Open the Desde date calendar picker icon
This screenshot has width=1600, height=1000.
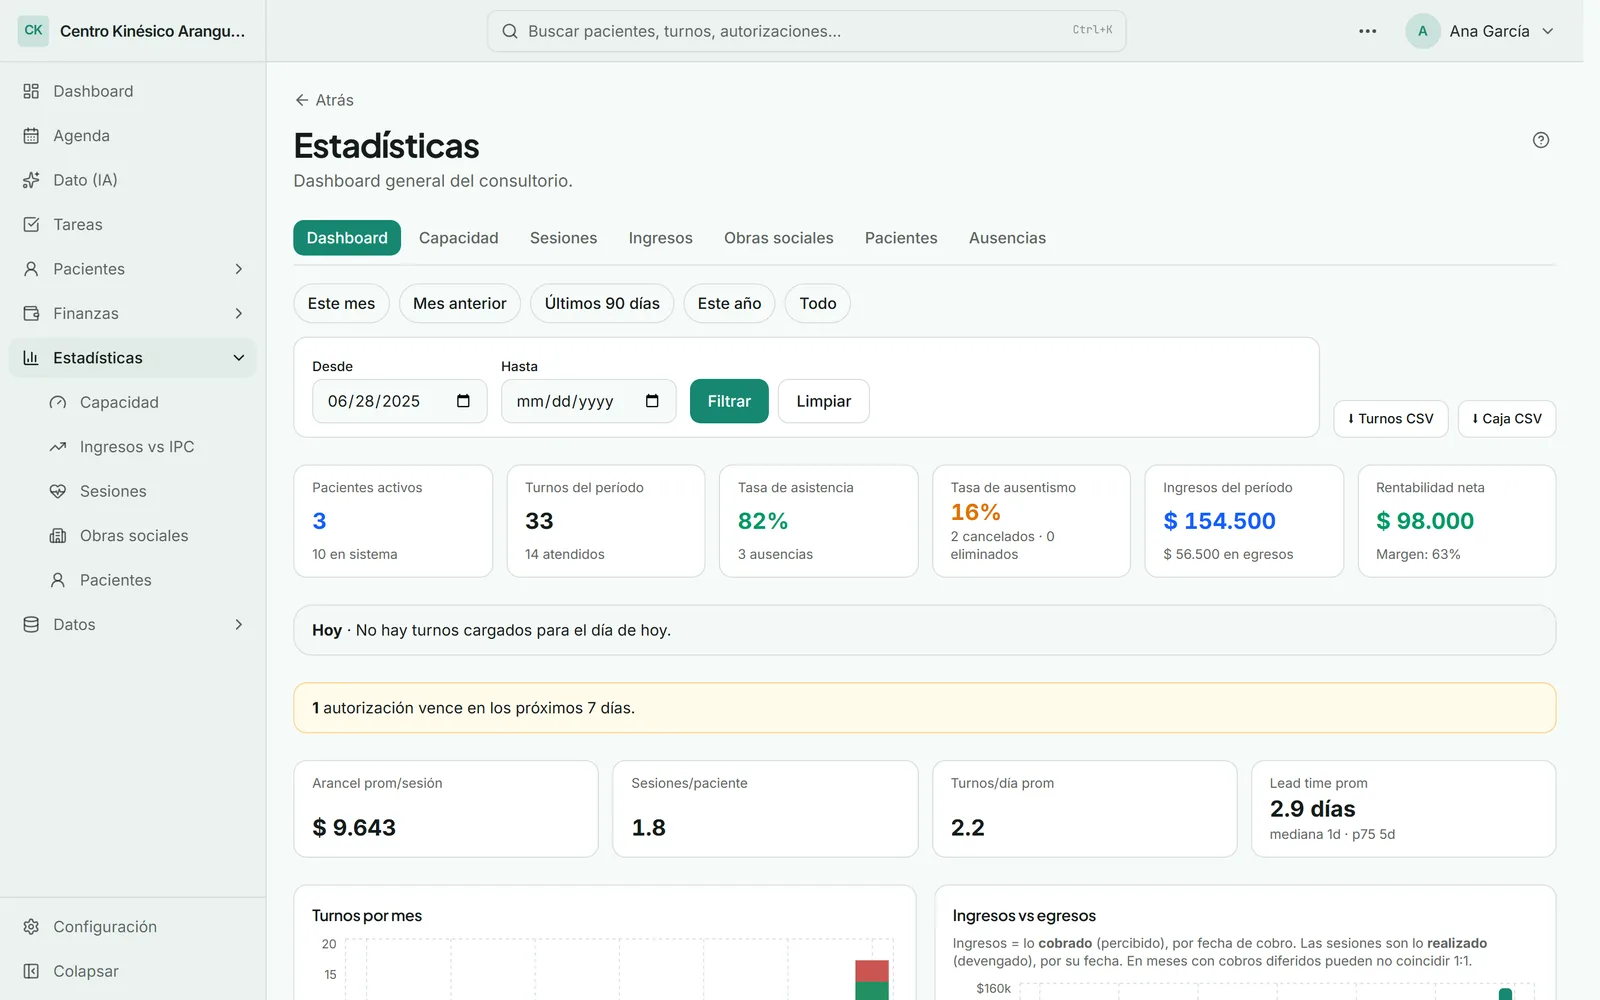pos(463,401)
